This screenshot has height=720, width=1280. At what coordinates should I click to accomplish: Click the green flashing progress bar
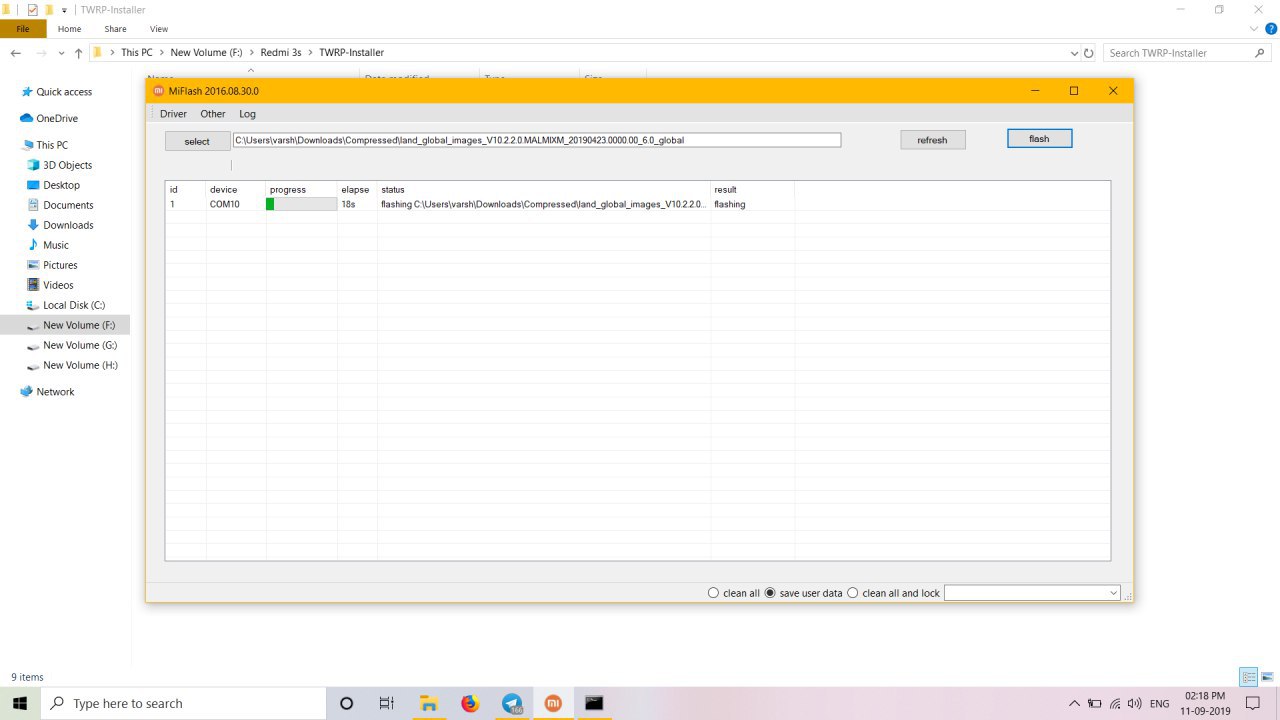pyautogui.click(x=301, y=204)
